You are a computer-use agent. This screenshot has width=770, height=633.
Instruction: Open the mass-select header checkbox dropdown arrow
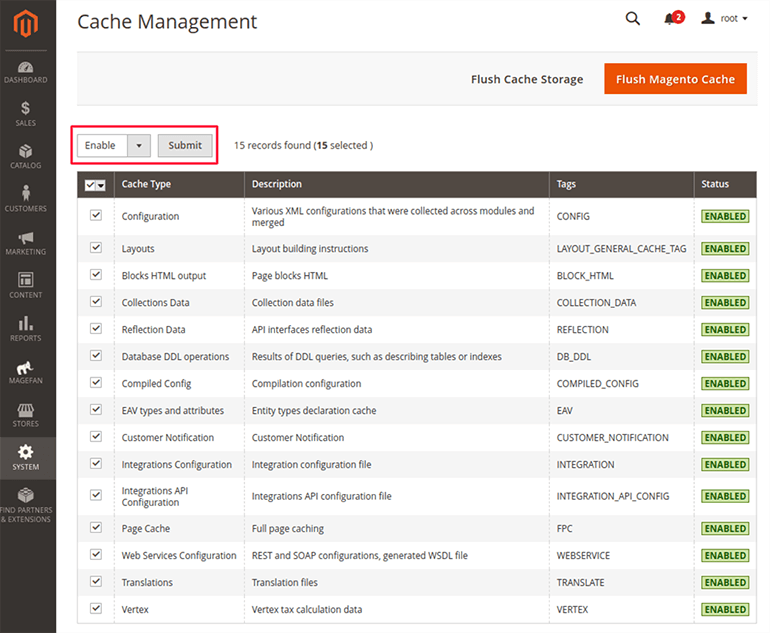tap(101, 185)
